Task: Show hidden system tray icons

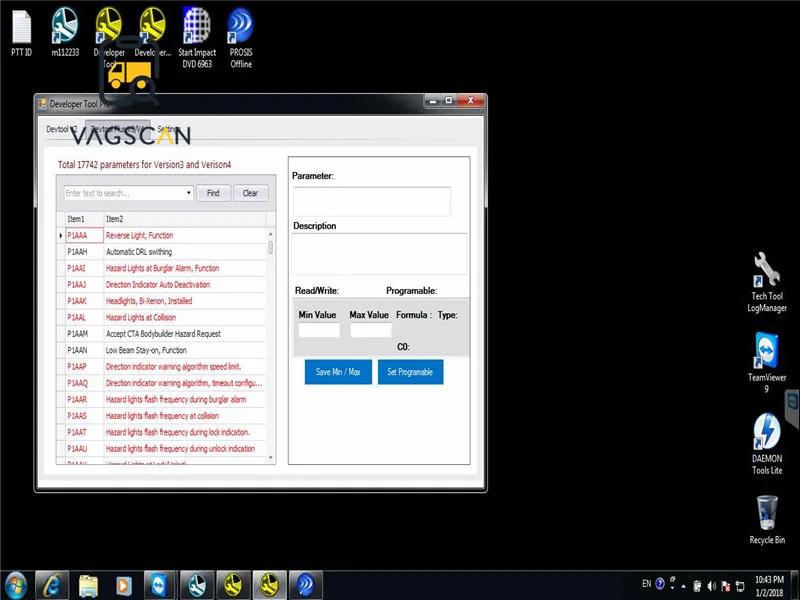Action: (x=684, y=586)
